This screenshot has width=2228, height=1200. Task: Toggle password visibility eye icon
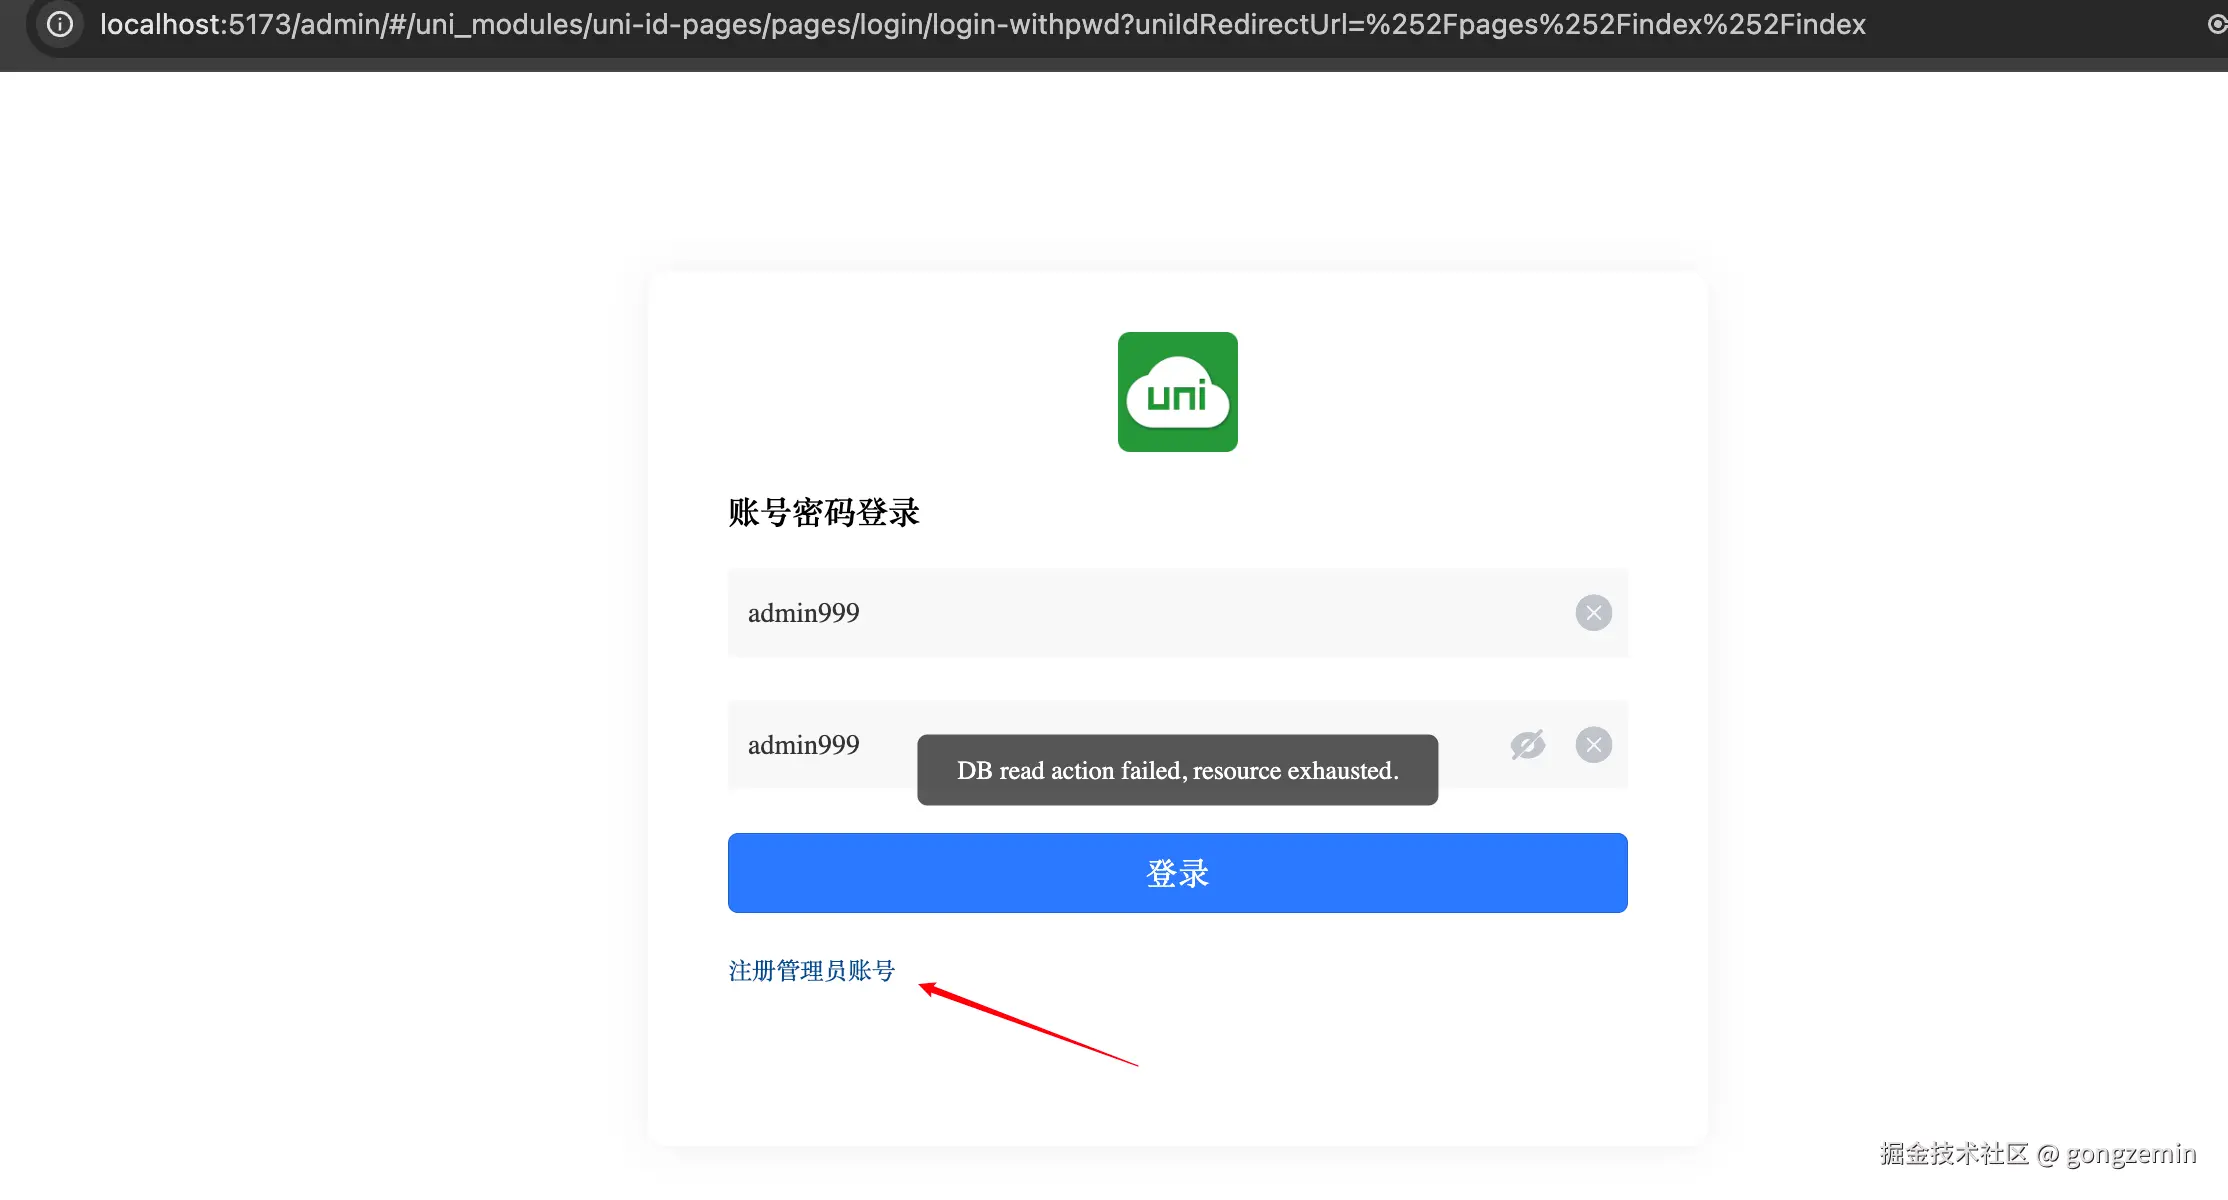click(x=1527, y=745)
